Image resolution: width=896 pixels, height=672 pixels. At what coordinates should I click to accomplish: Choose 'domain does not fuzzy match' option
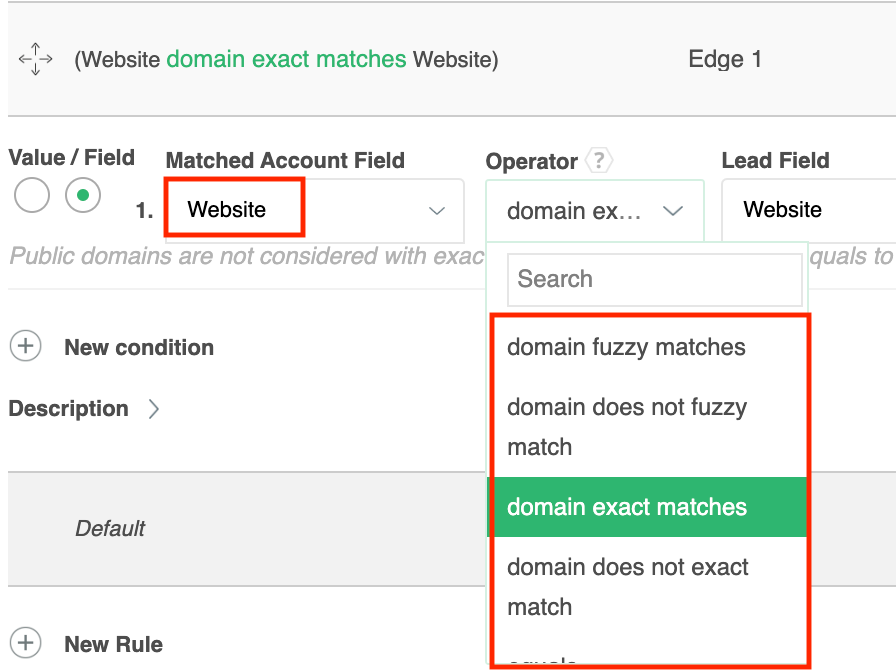click(x=626, y=427)
